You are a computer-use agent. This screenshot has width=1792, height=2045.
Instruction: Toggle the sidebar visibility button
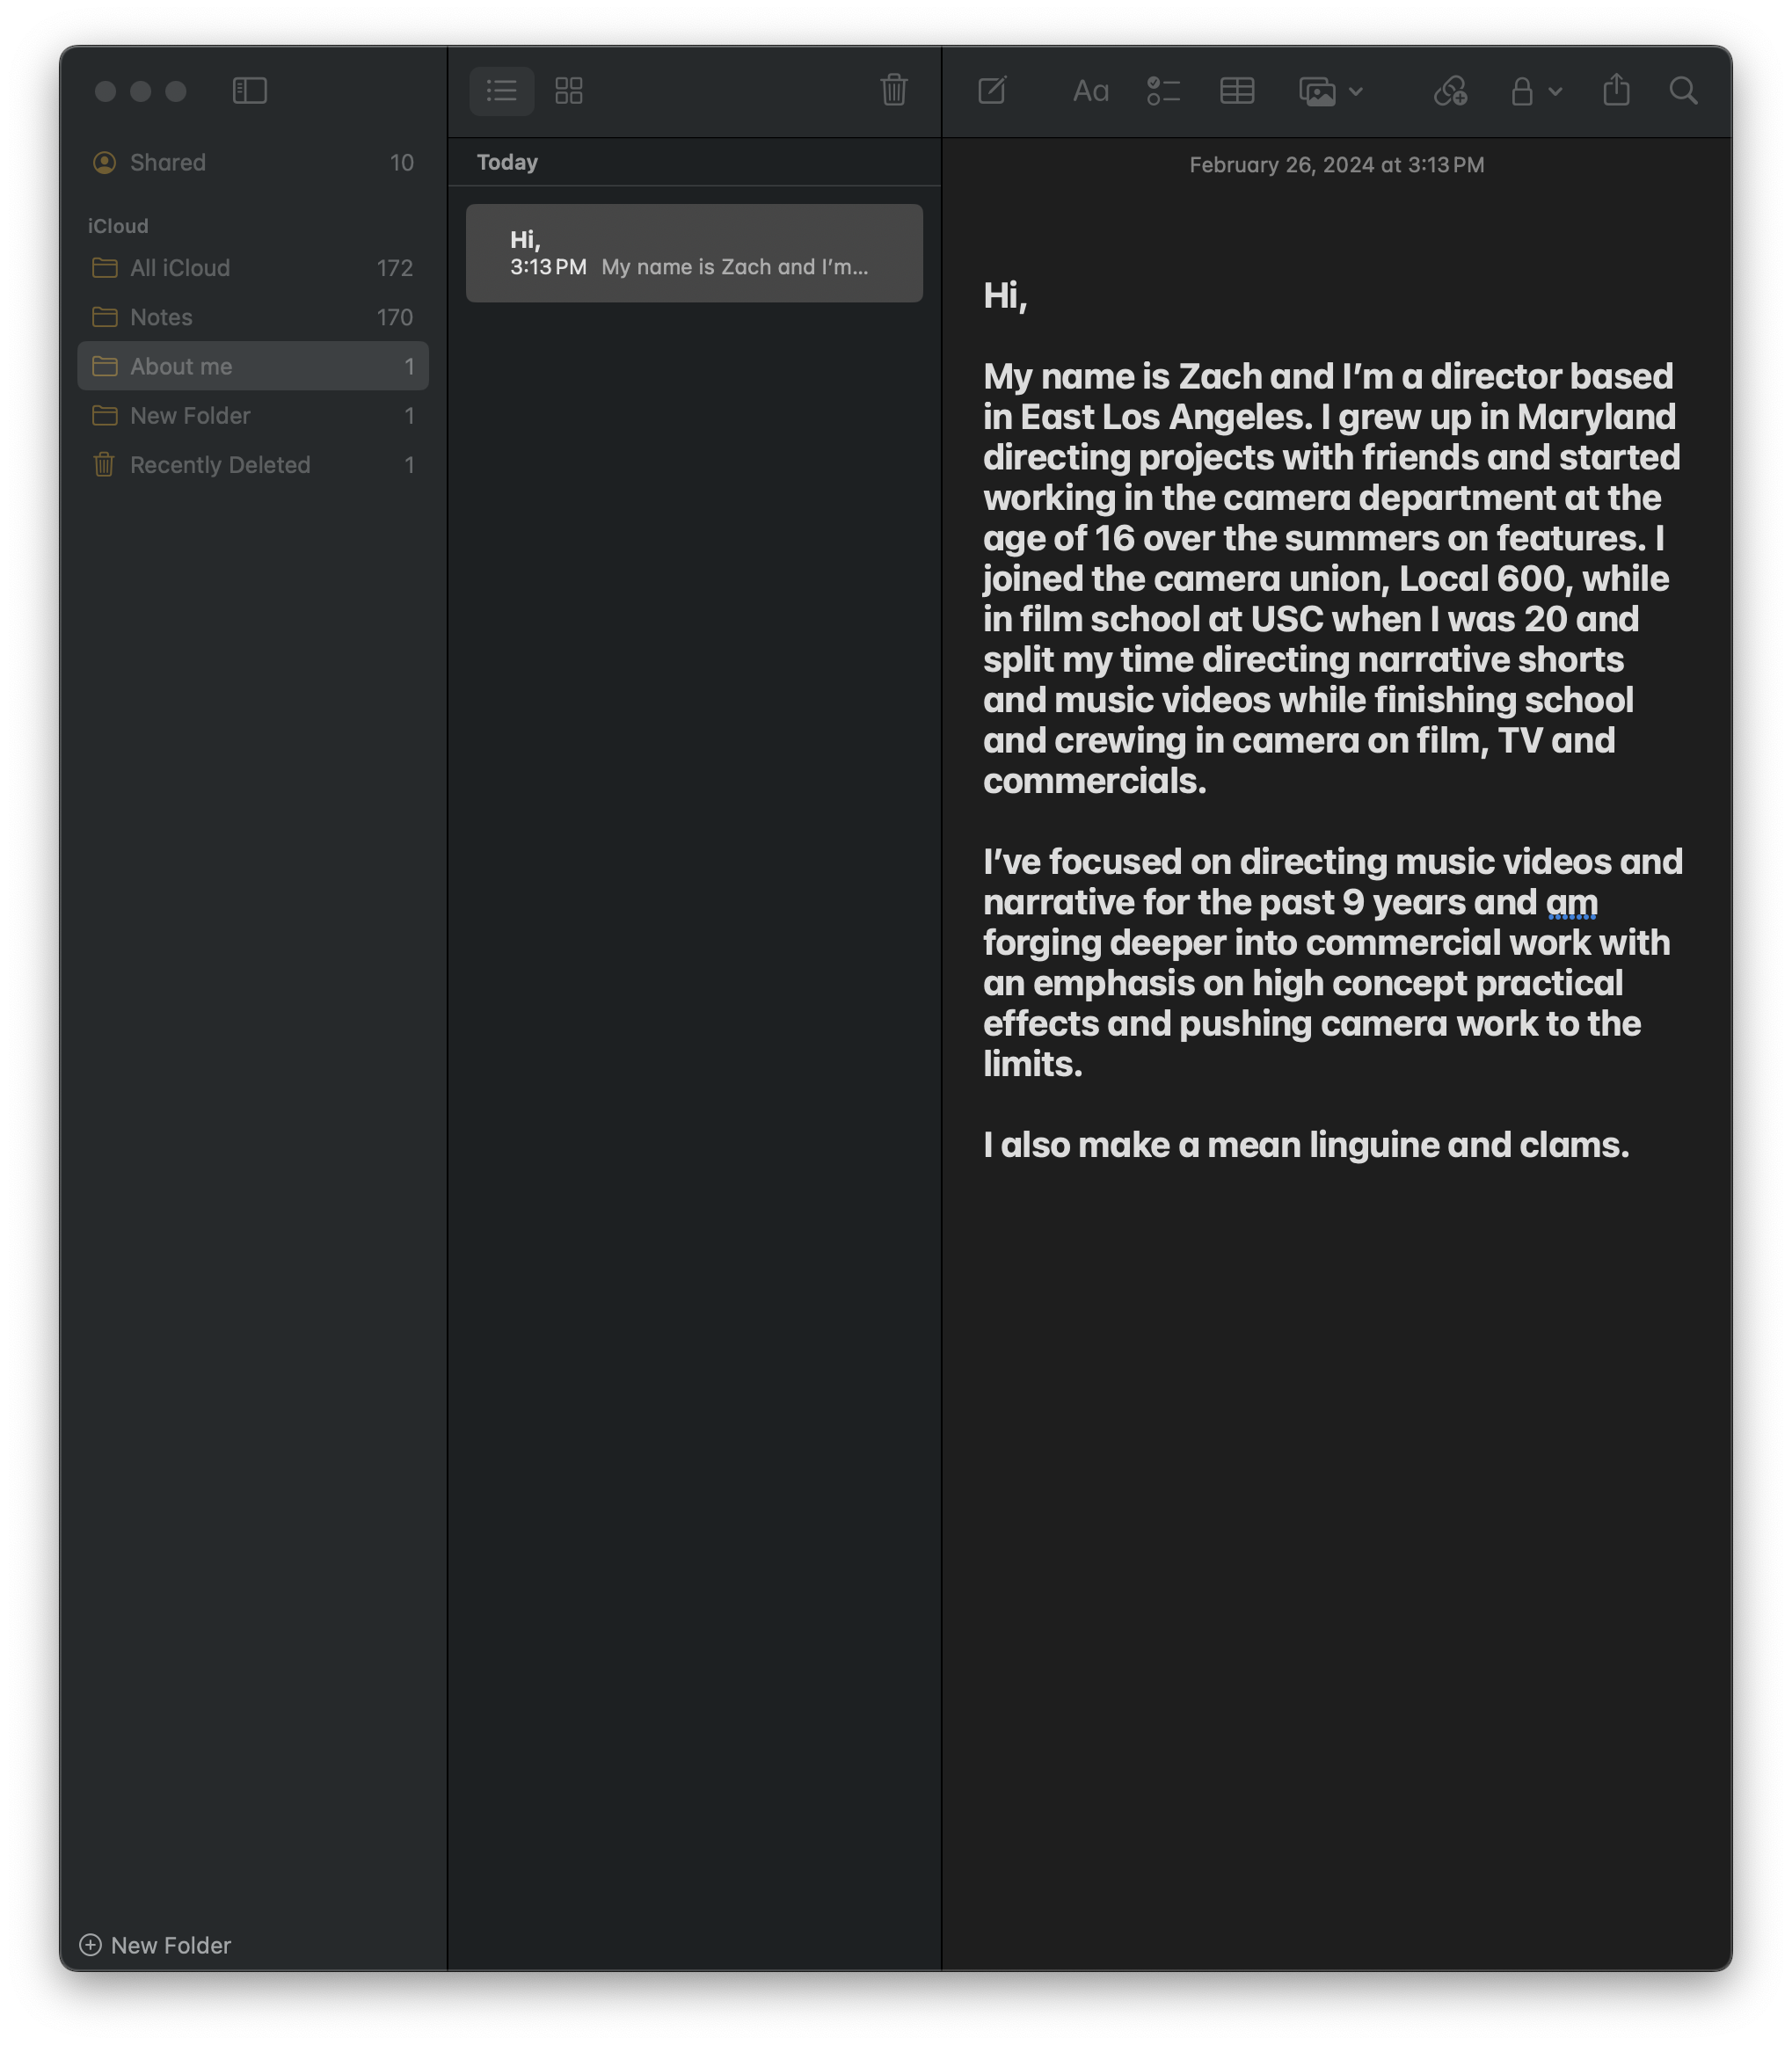[249, 91]
